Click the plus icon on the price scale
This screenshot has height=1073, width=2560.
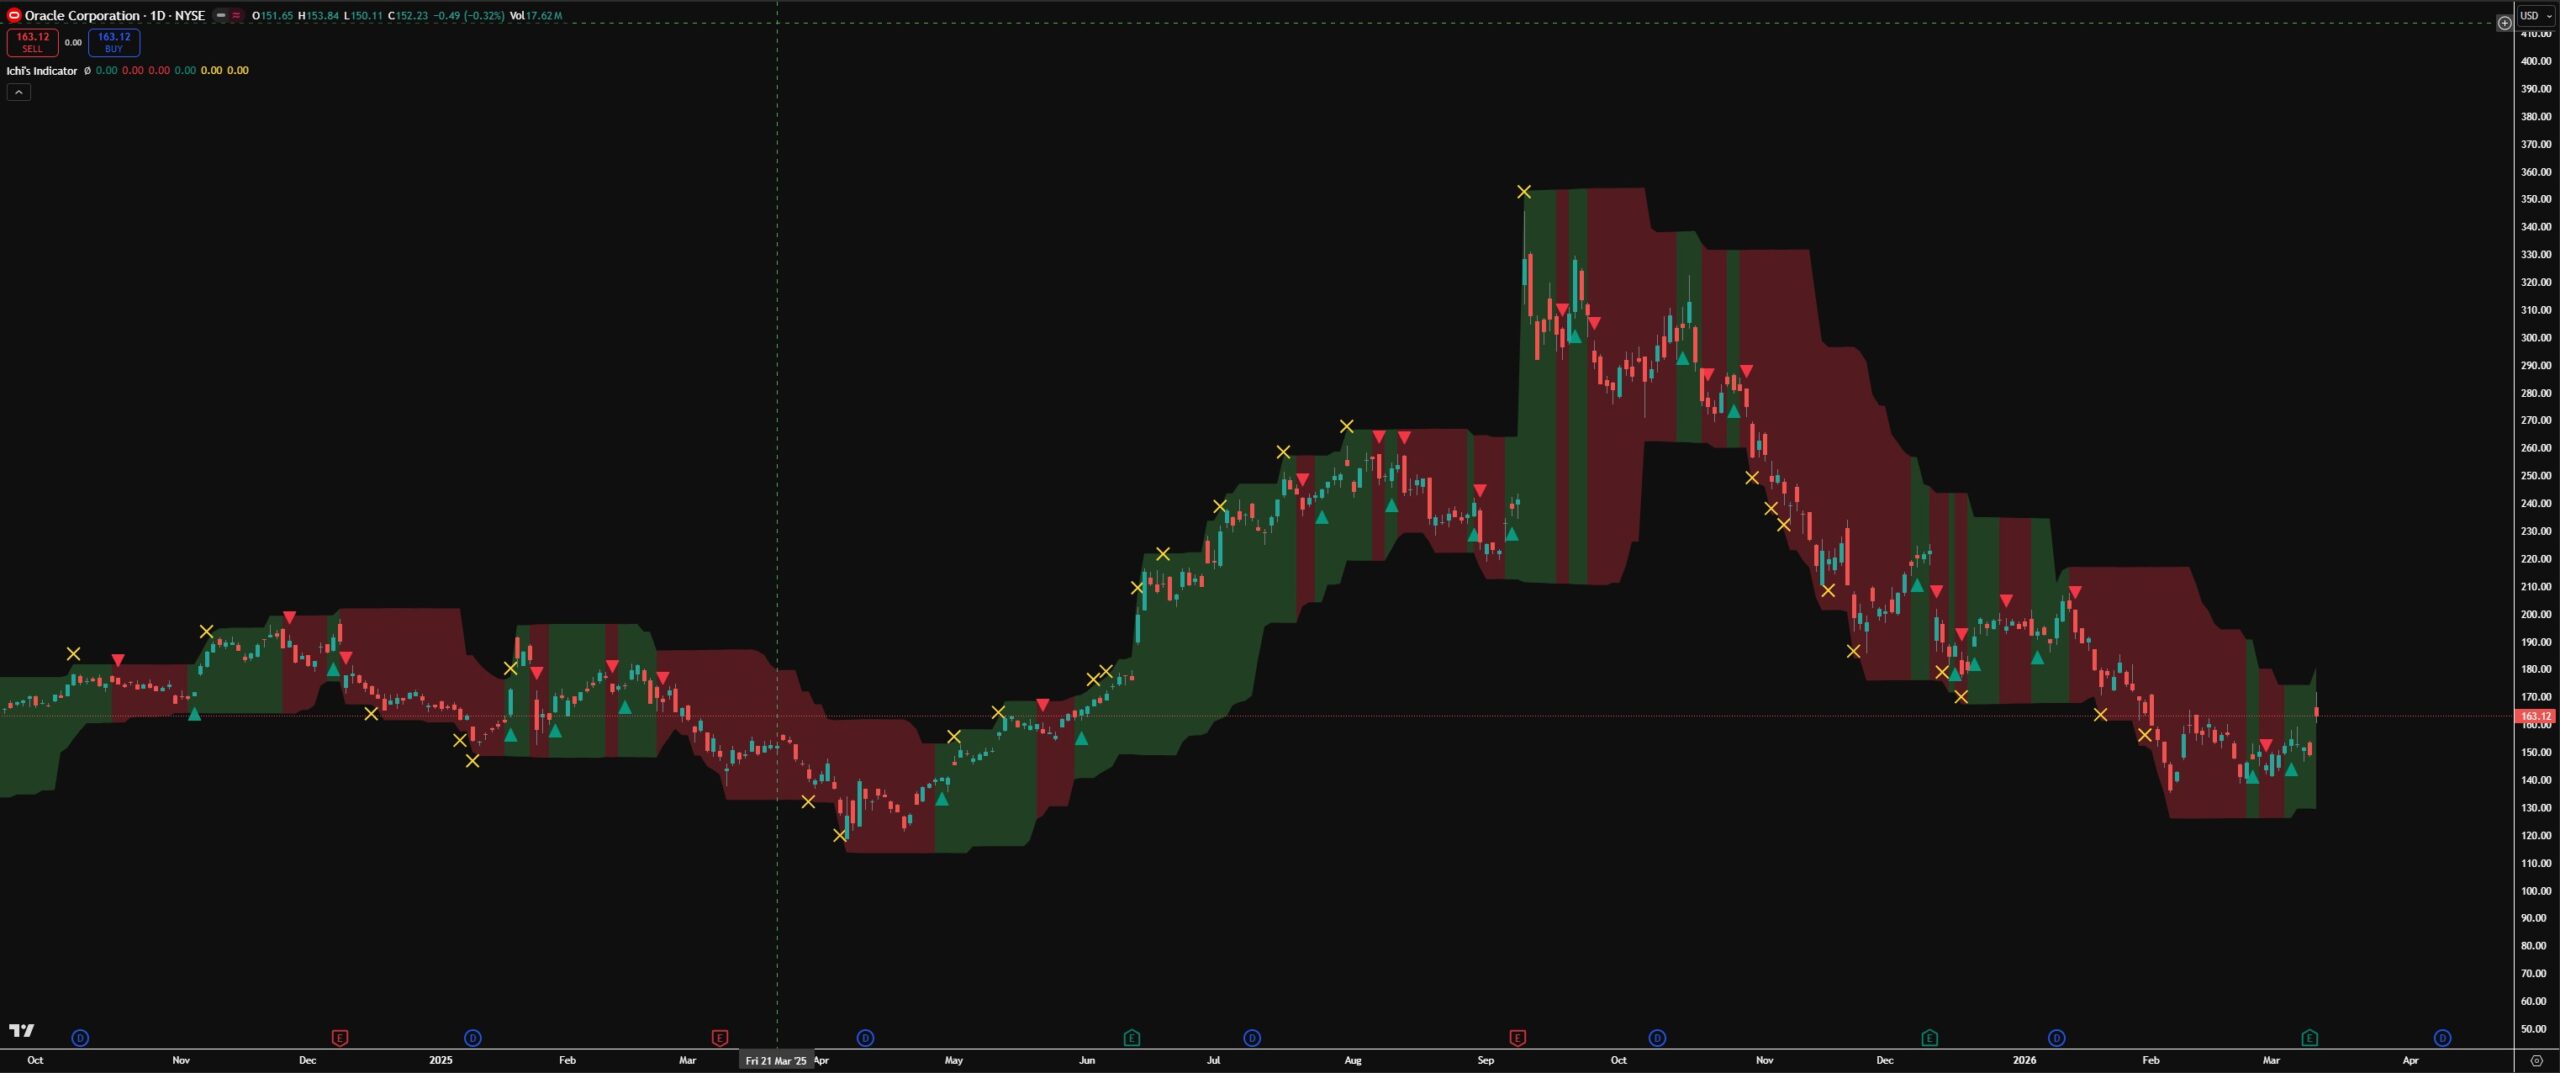[2505, 23]
